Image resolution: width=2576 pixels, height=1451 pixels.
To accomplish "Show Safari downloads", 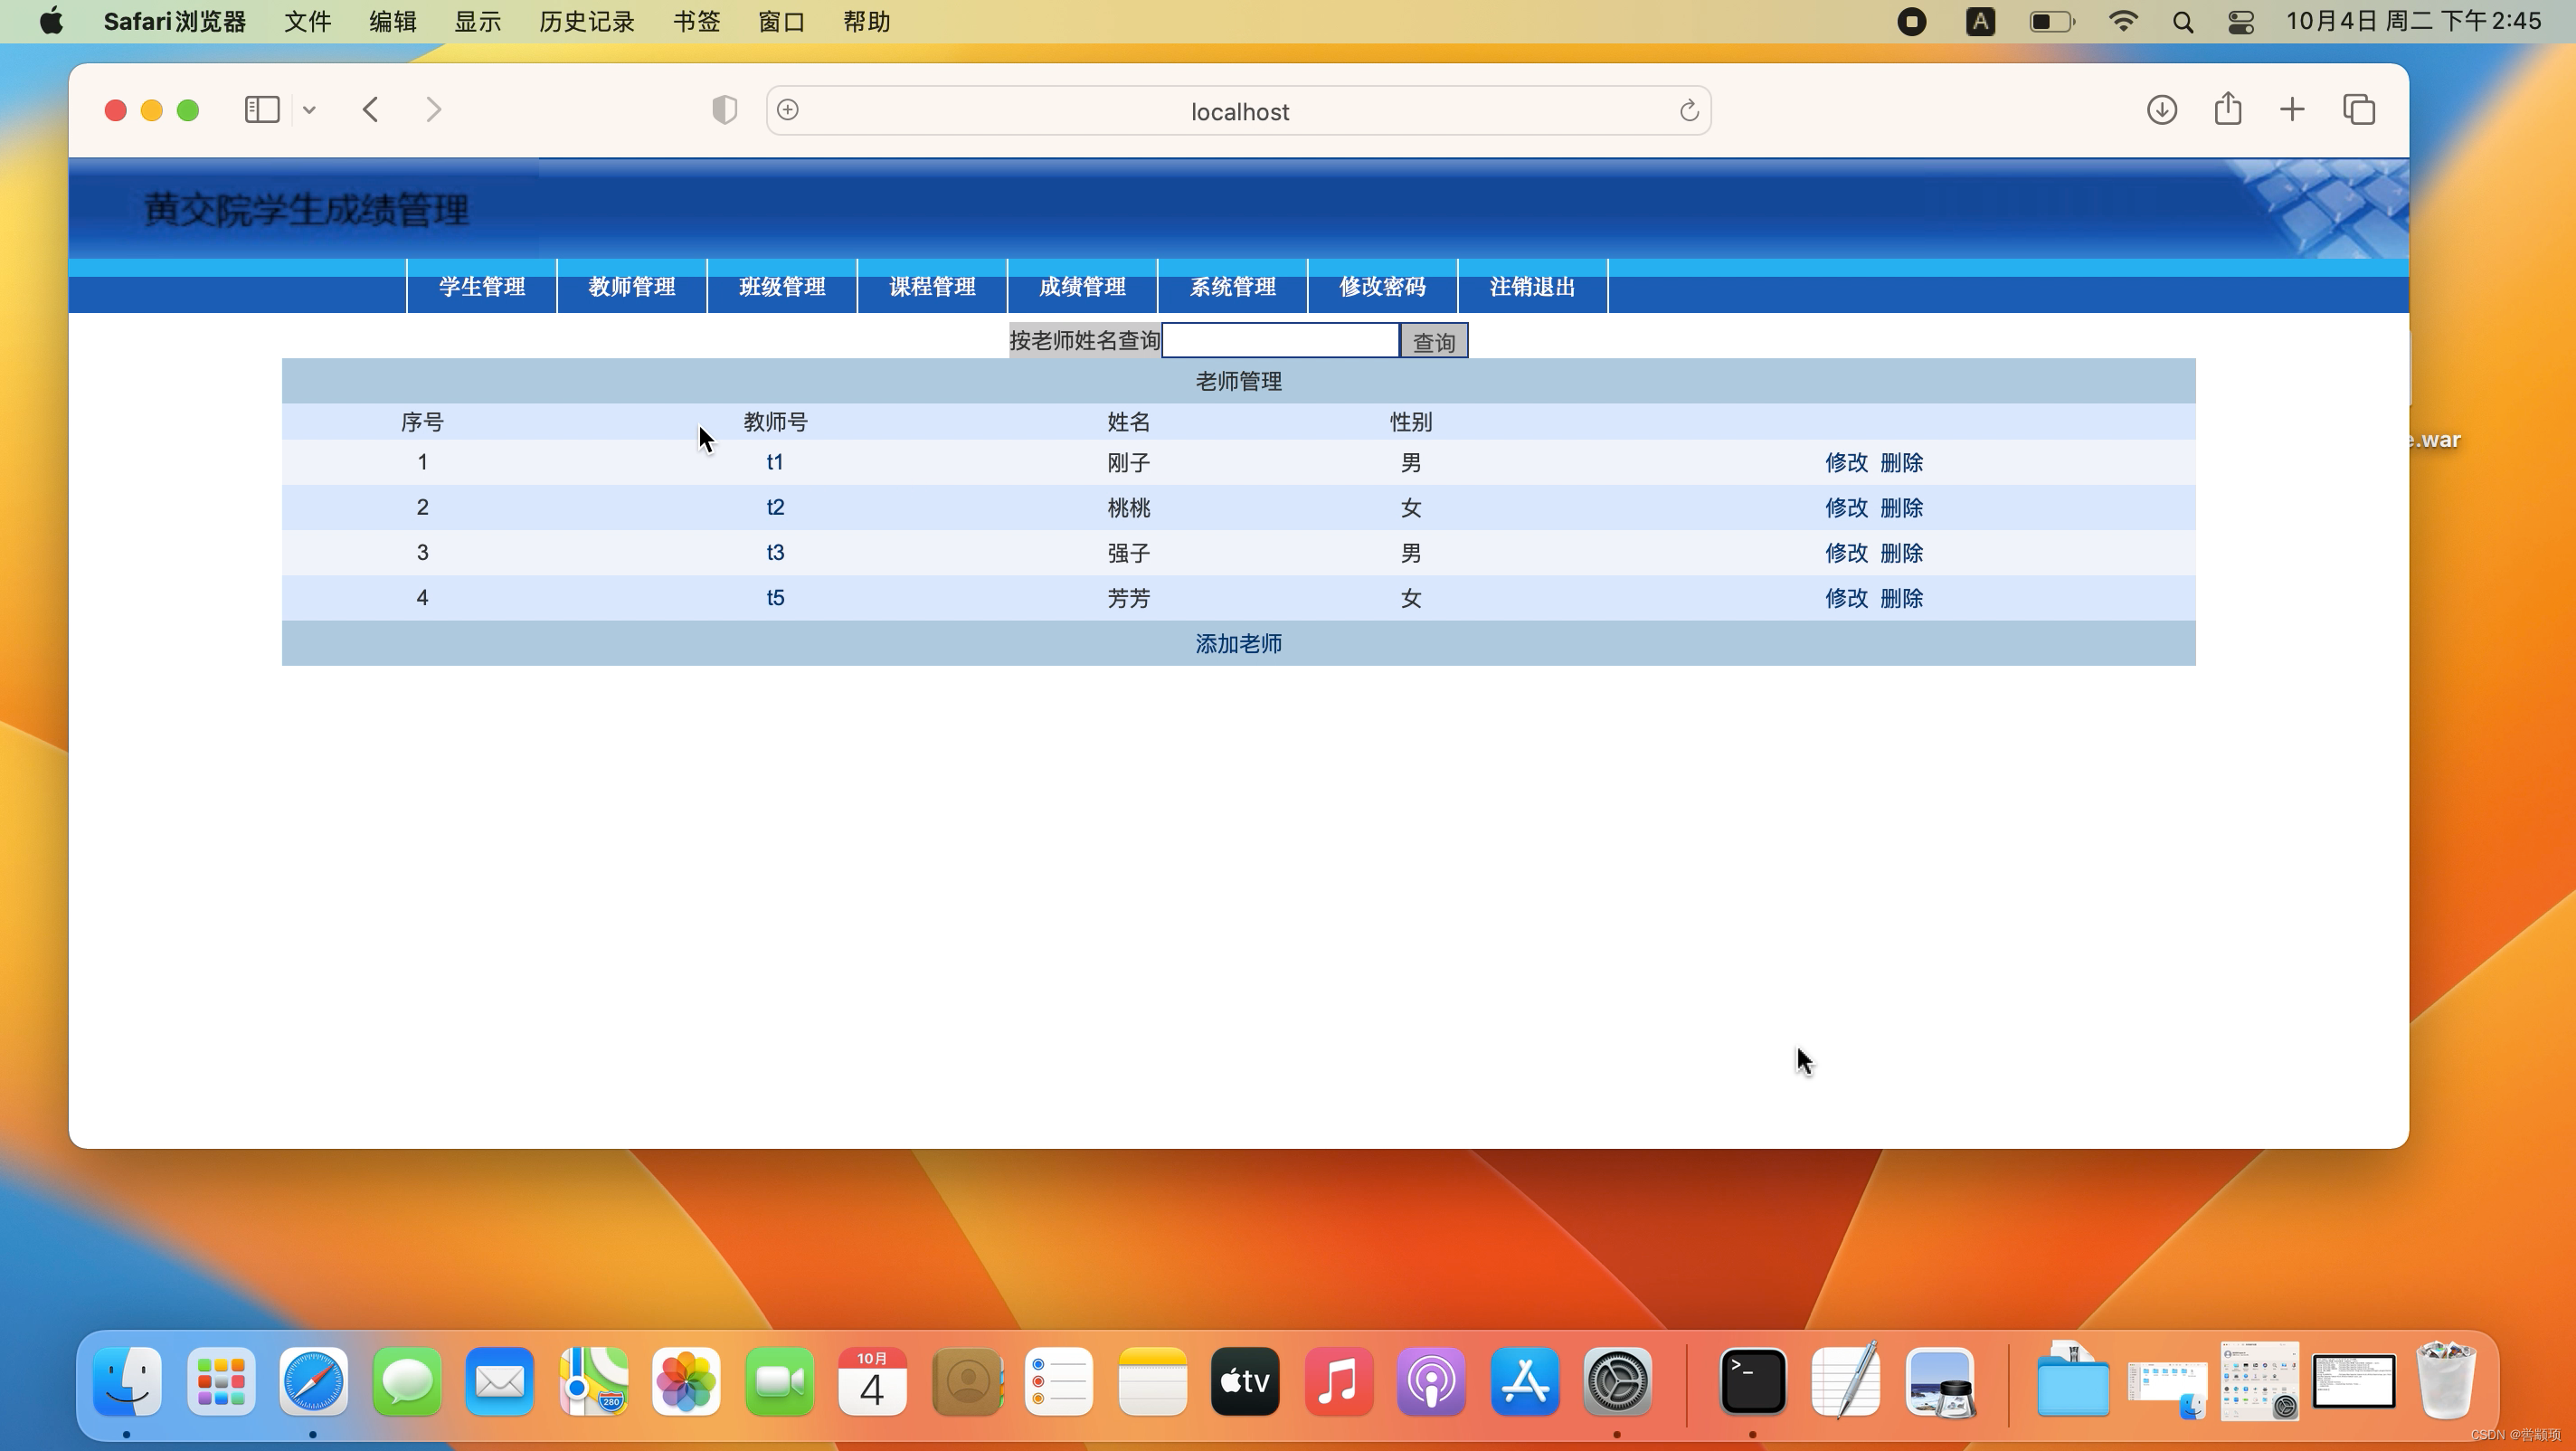I will click(2162, 110).
